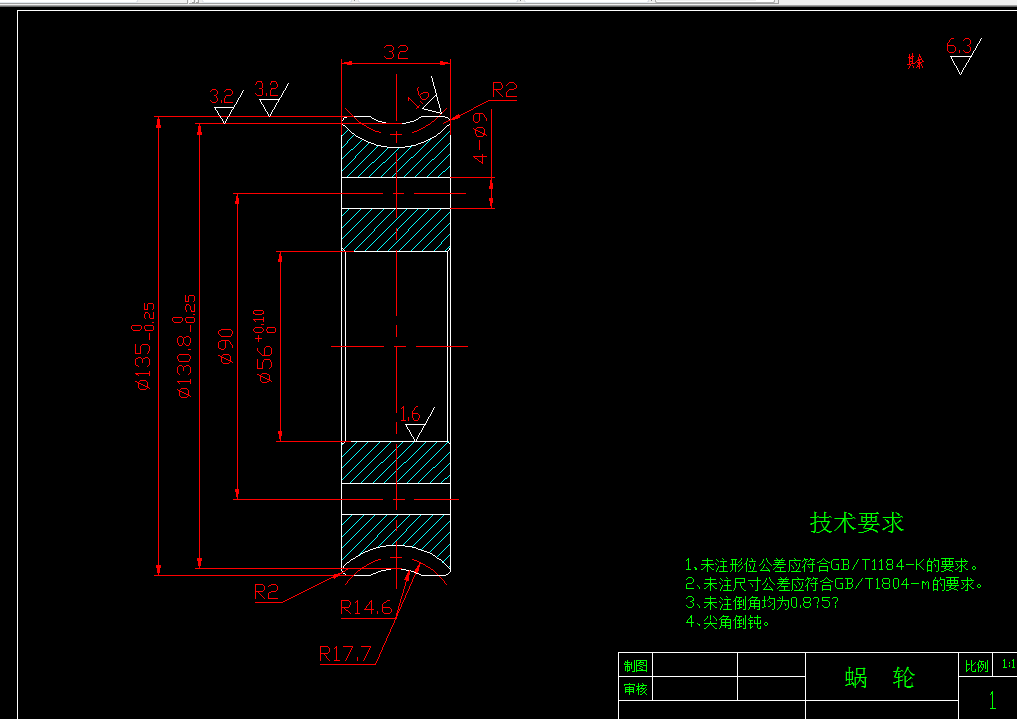Screen dimensions: 1017x719
Task: Select the 6.3 surface roughness symbol
Action: [963, 56]
